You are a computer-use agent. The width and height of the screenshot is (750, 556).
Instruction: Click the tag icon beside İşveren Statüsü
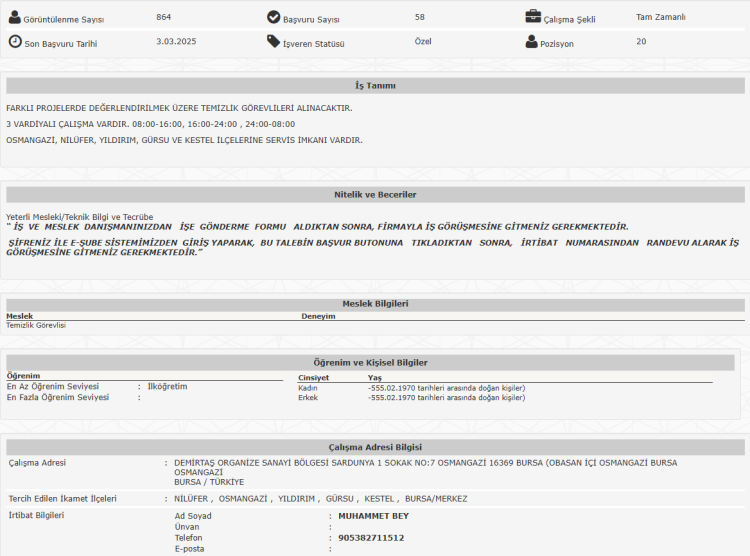(274, 42)
